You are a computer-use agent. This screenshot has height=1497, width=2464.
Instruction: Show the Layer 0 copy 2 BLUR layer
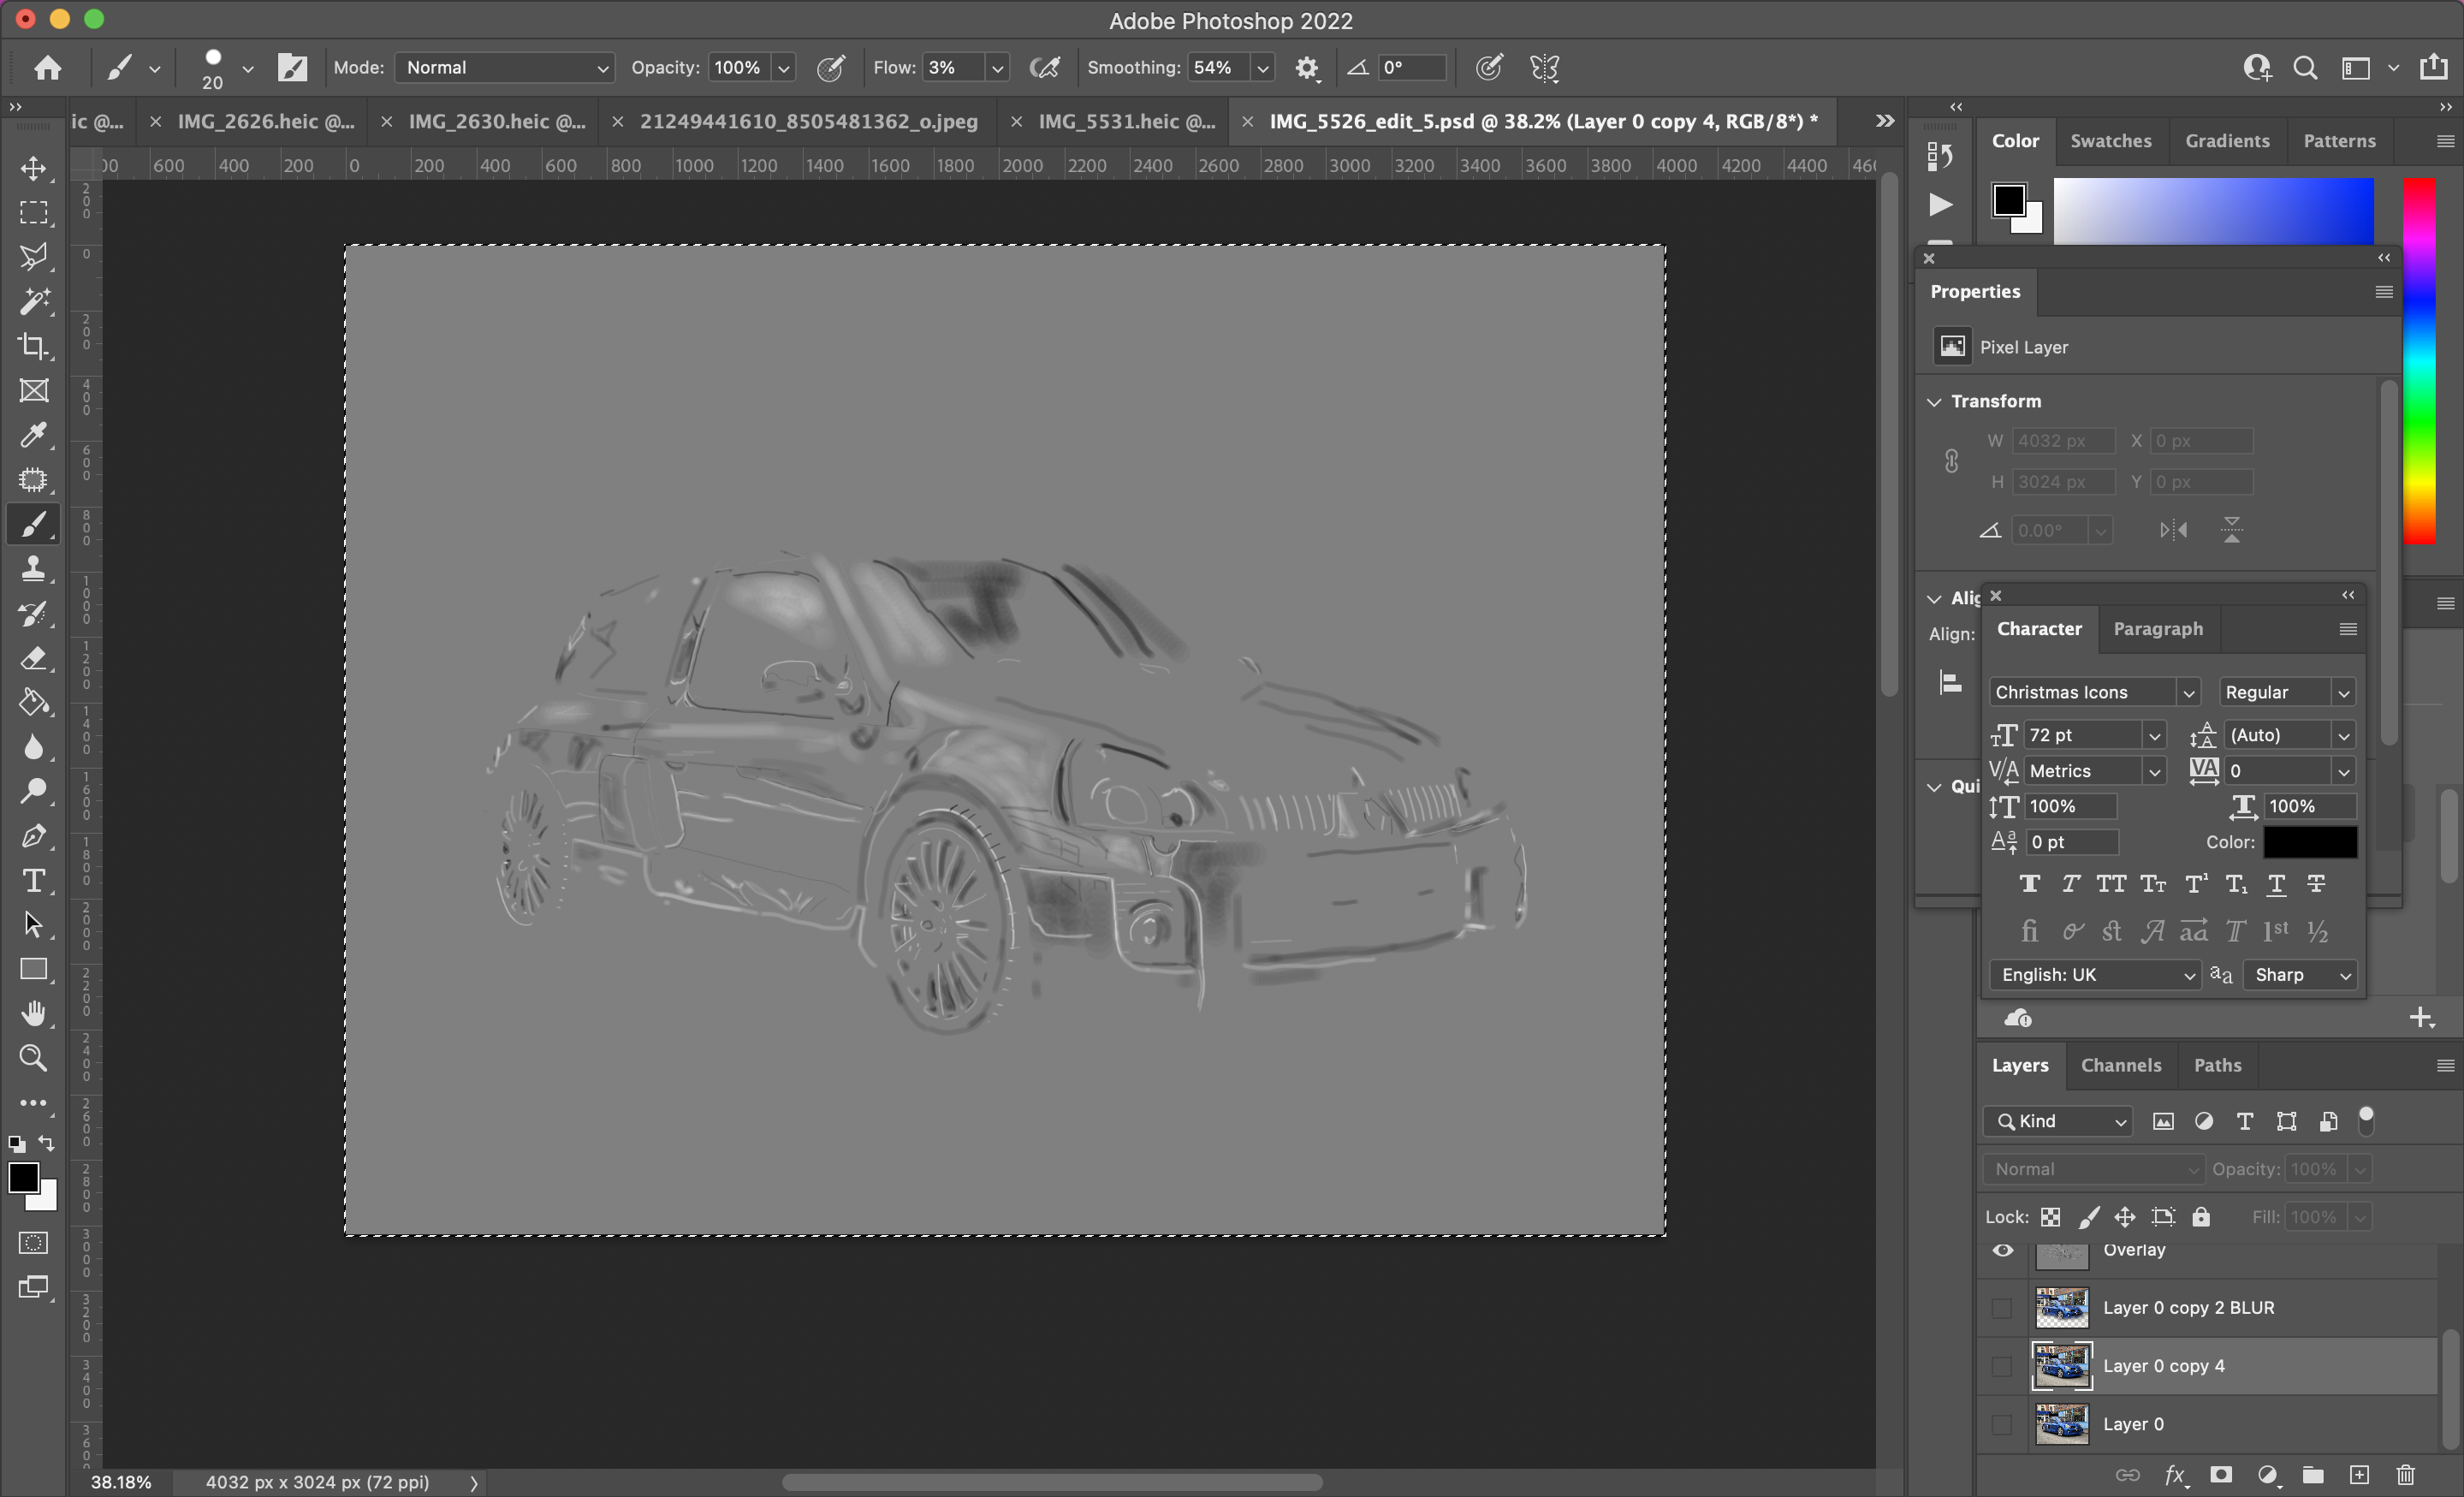2002,1308
